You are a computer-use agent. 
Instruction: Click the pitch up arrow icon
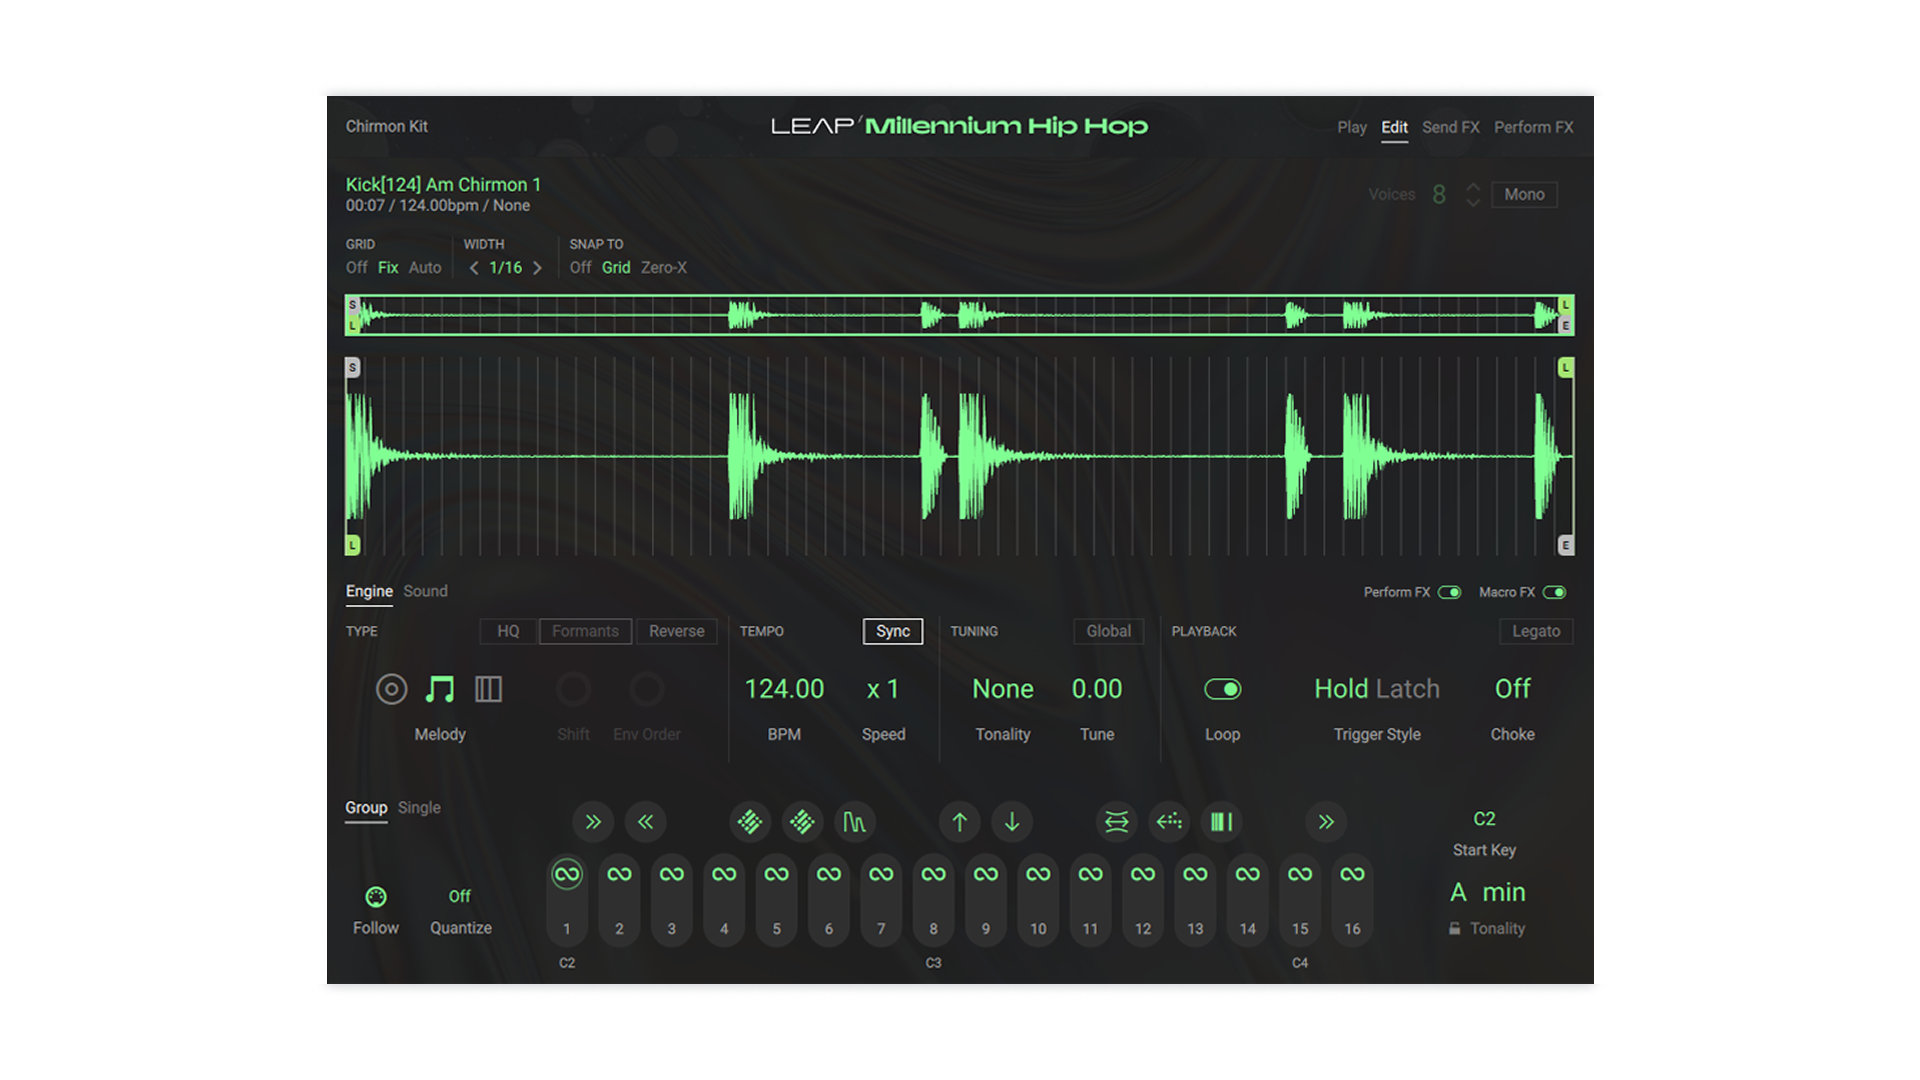[959, 822]
